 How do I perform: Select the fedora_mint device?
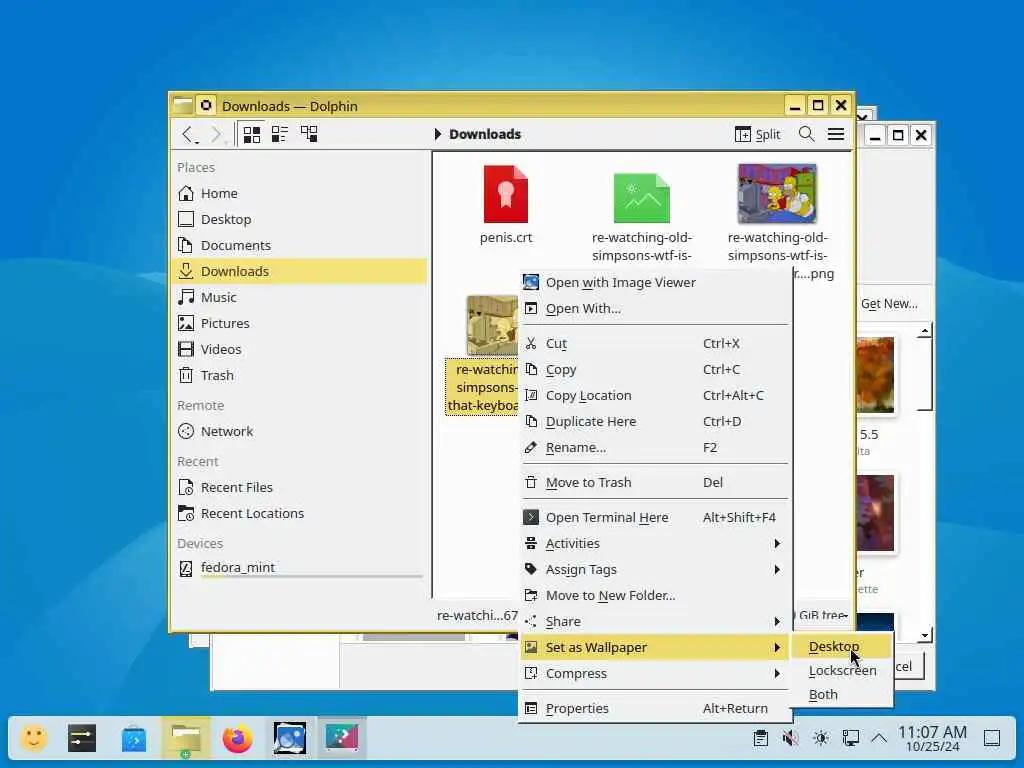pos(300,568)
